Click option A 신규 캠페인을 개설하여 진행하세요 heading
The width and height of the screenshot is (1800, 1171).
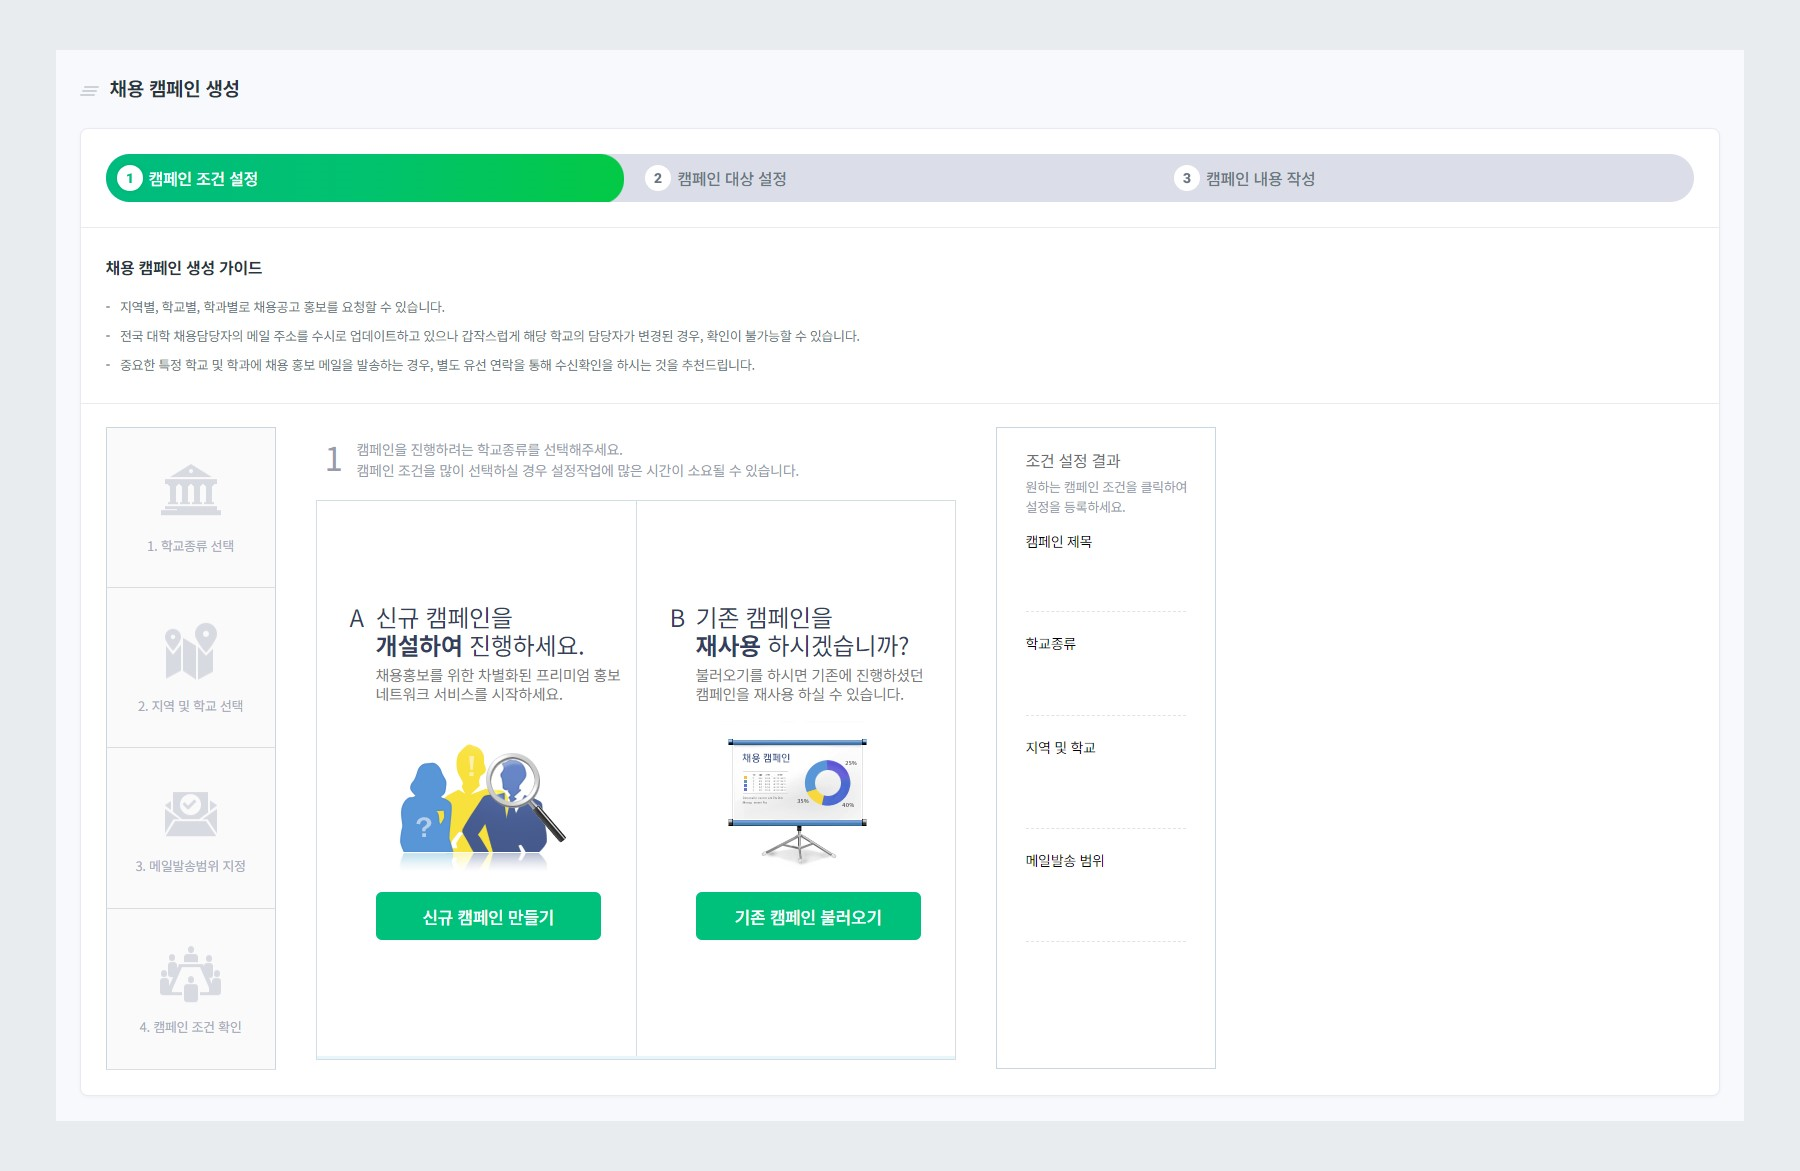(467, 632)
